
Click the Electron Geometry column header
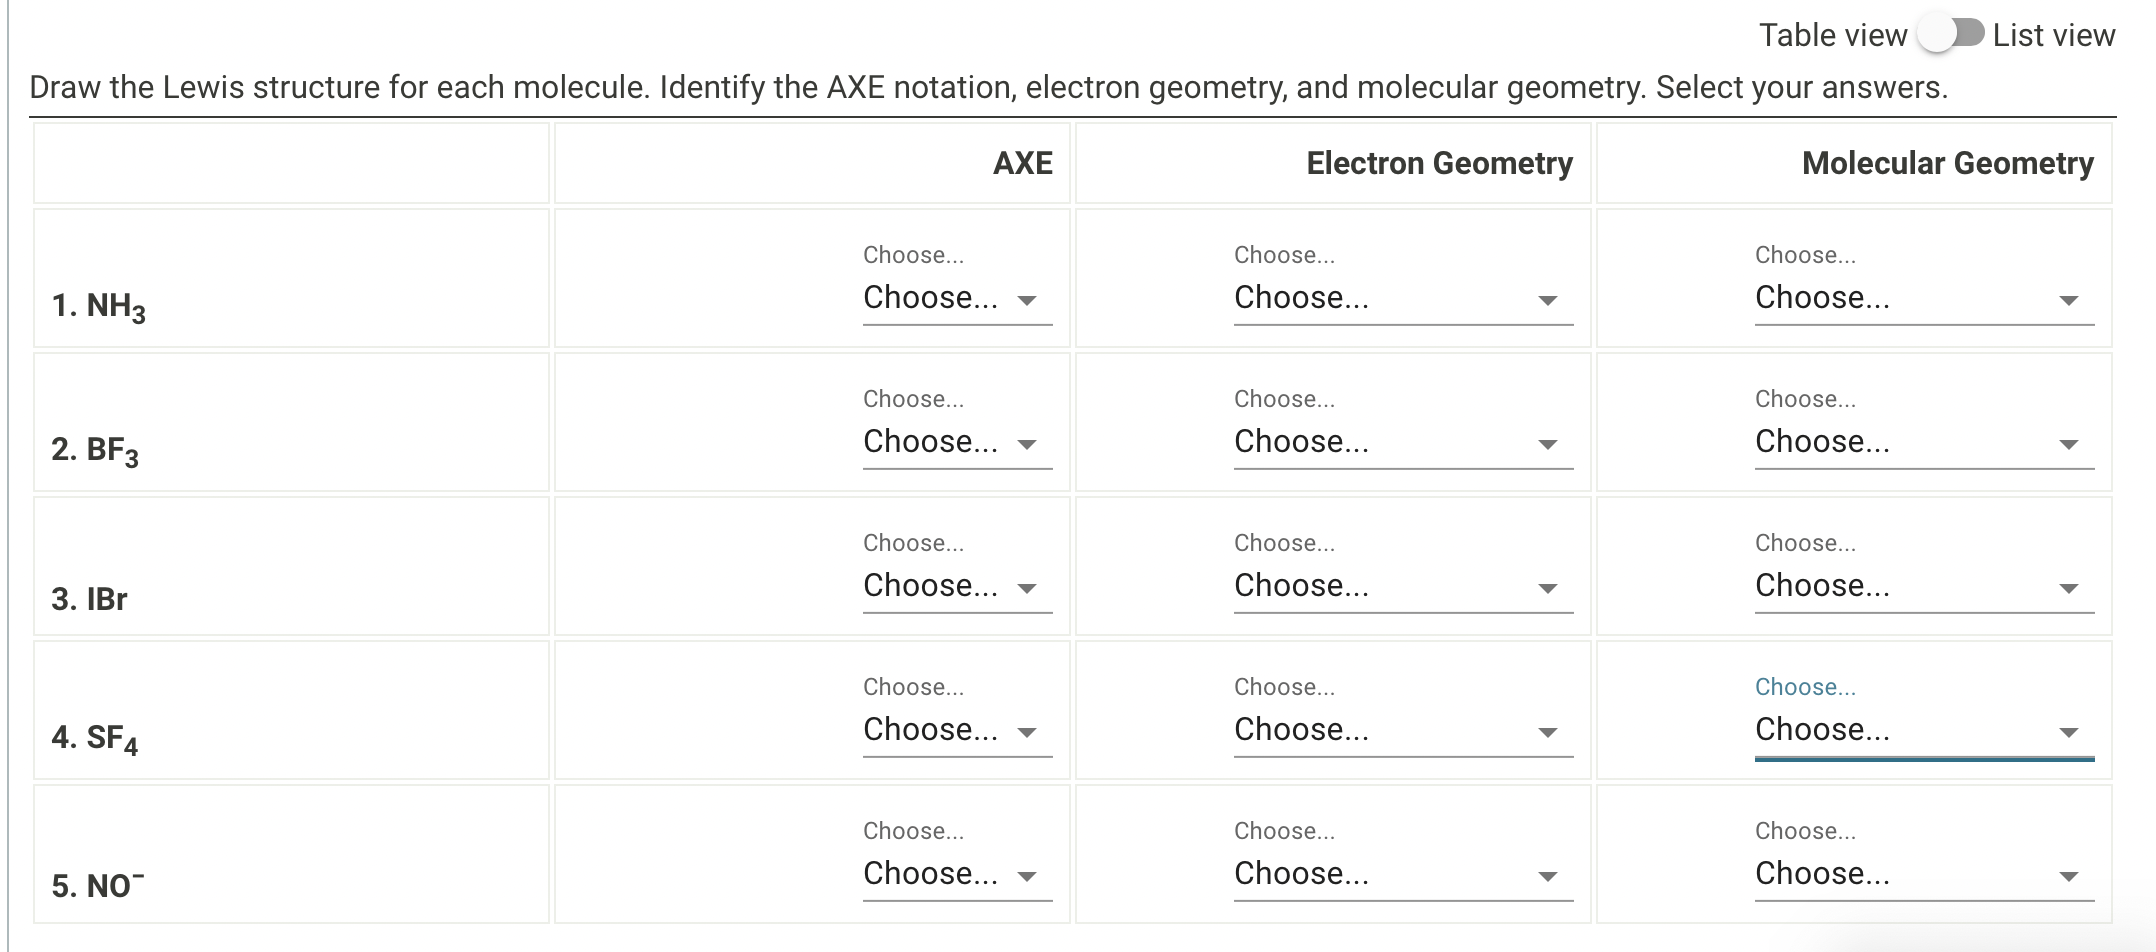click(1438, 163)
